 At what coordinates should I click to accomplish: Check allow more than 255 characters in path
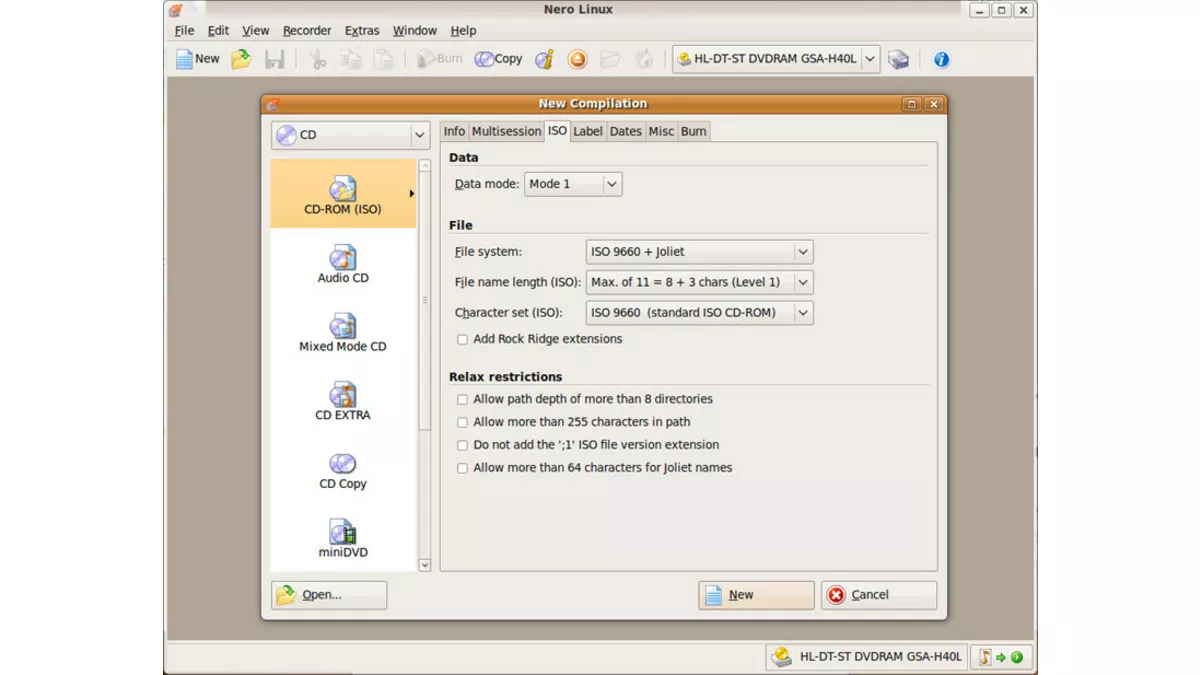tap(462, 422)
